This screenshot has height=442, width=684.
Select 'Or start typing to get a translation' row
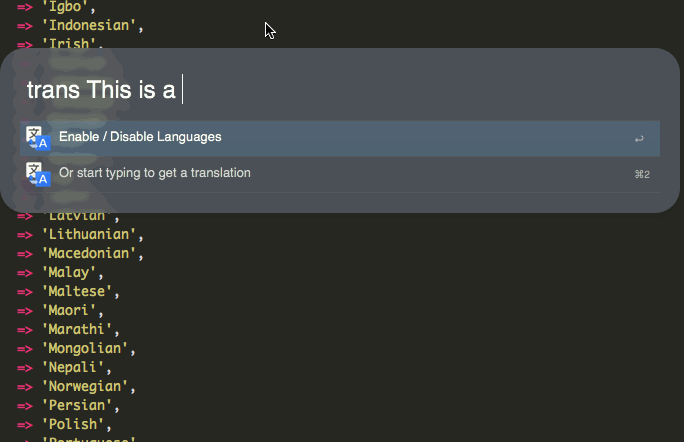[x=154, y=173]
